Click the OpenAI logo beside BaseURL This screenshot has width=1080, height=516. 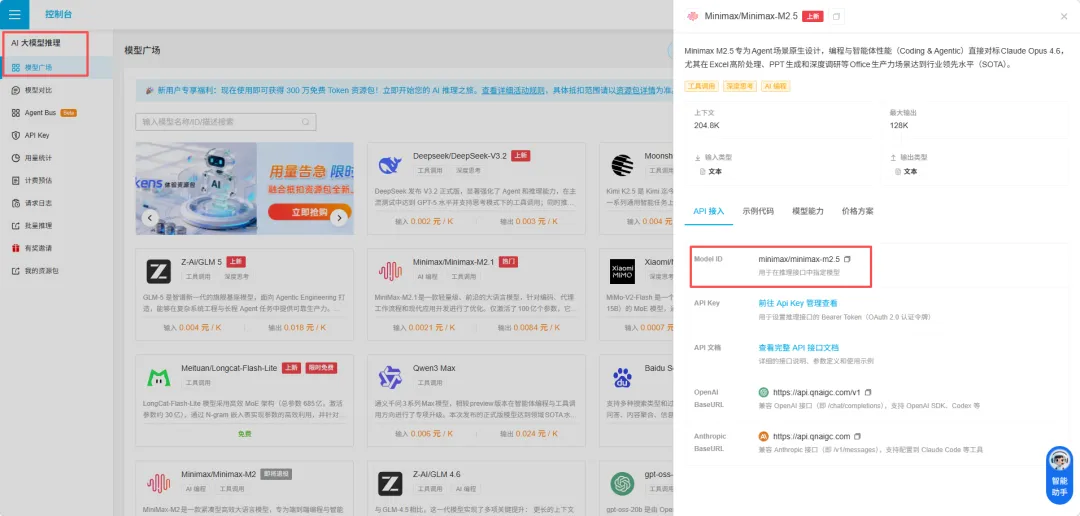click(x=763, y=392)
